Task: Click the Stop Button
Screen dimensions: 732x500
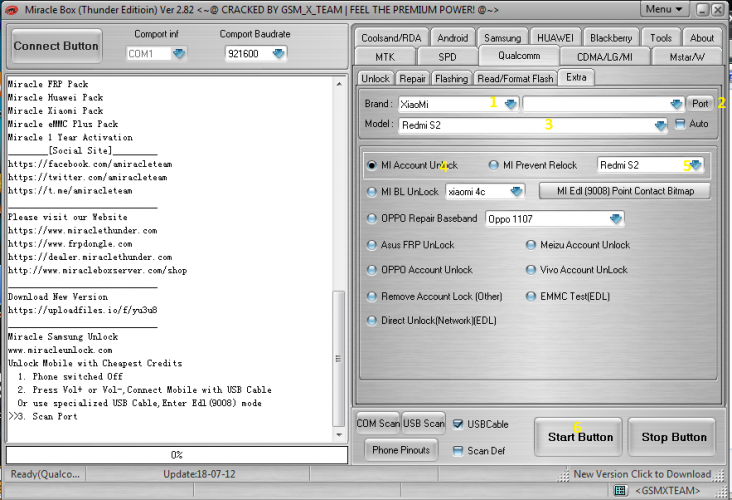Action: [674, 437]
